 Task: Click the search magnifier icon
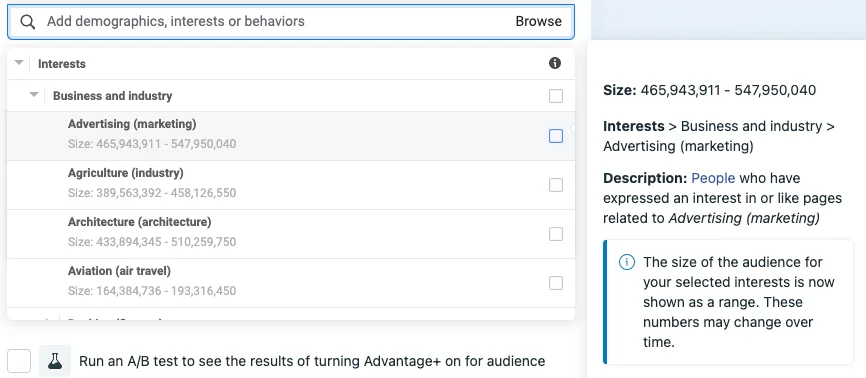pos(28,22)
